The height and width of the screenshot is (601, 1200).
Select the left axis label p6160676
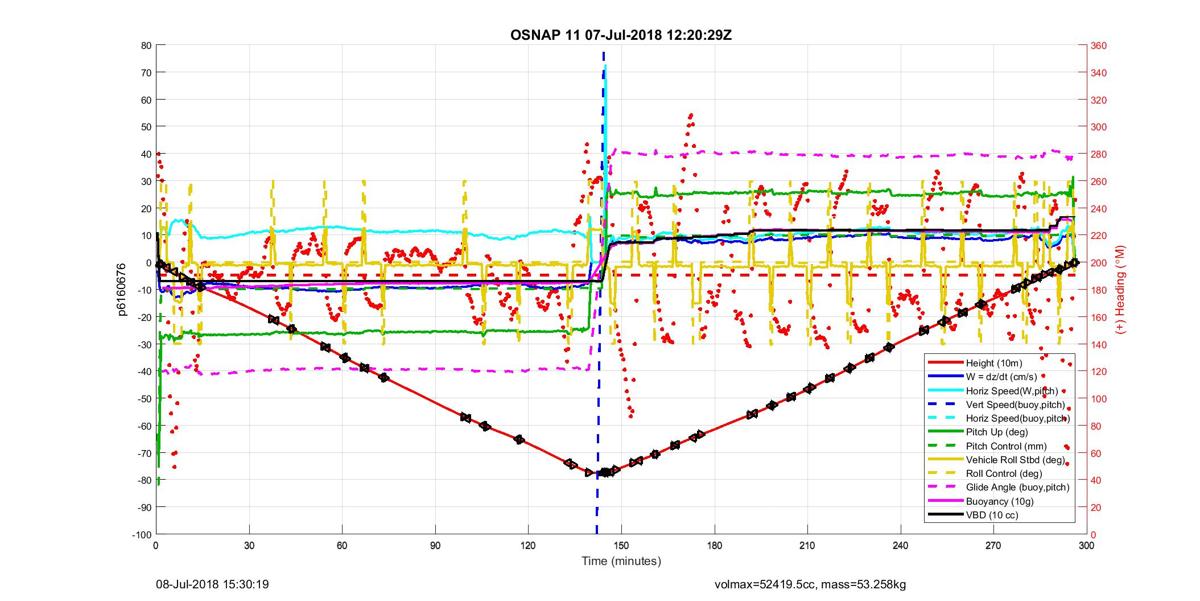click(122, 290)
